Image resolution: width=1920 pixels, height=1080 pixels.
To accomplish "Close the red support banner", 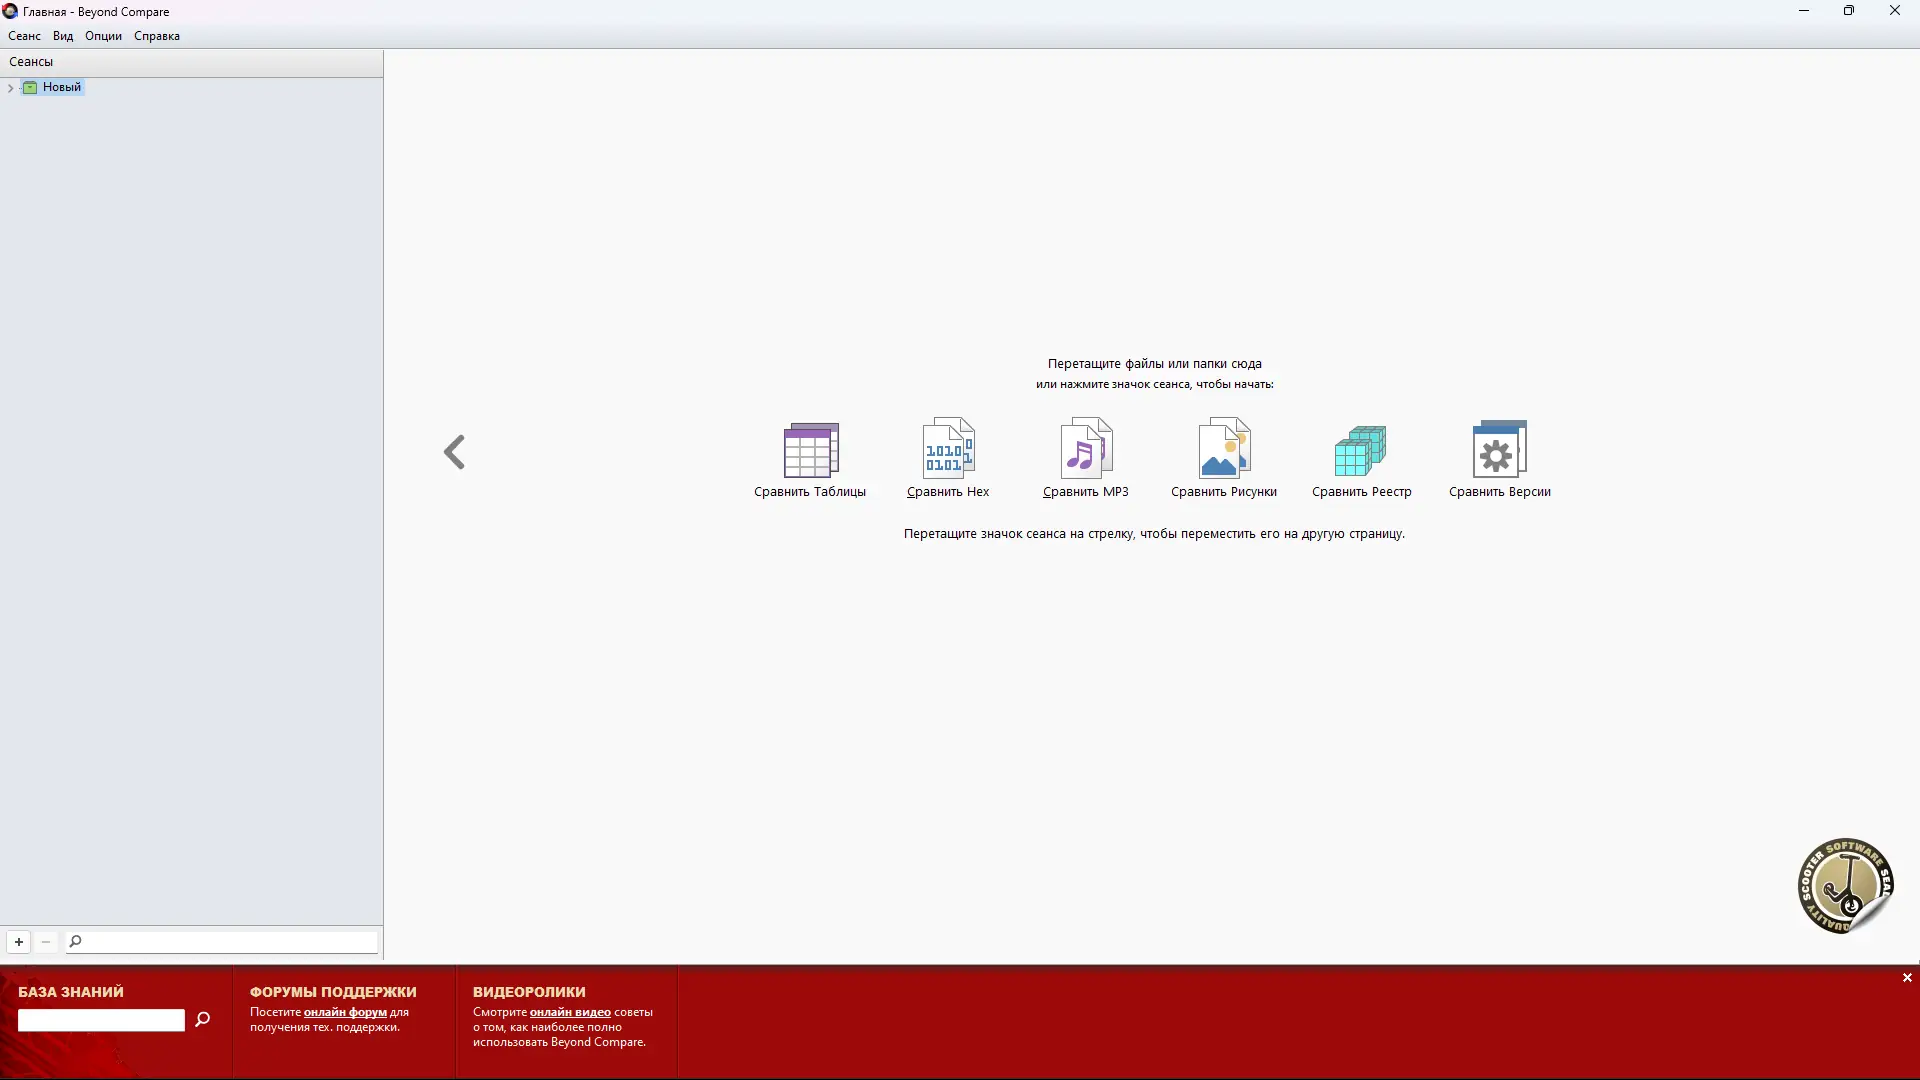I will 1907,978.
